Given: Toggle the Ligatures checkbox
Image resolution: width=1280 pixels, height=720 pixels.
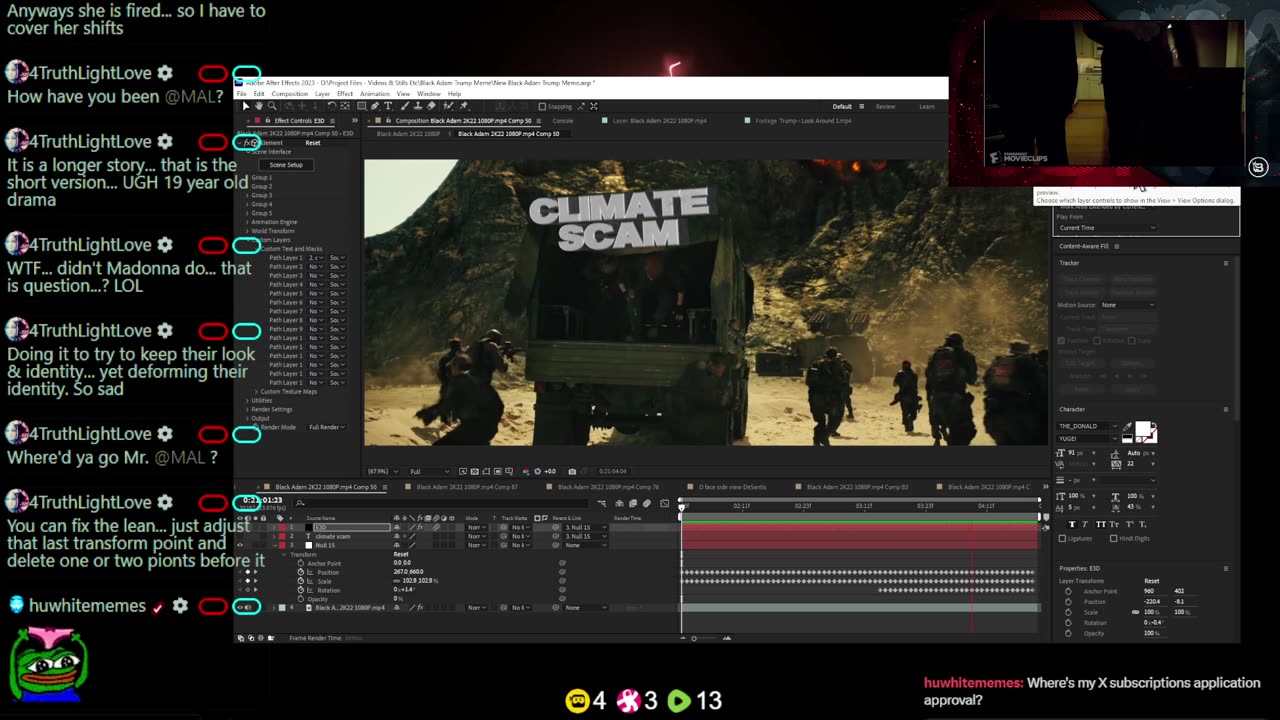Looking at the screenshot, I should [1062, 538].
